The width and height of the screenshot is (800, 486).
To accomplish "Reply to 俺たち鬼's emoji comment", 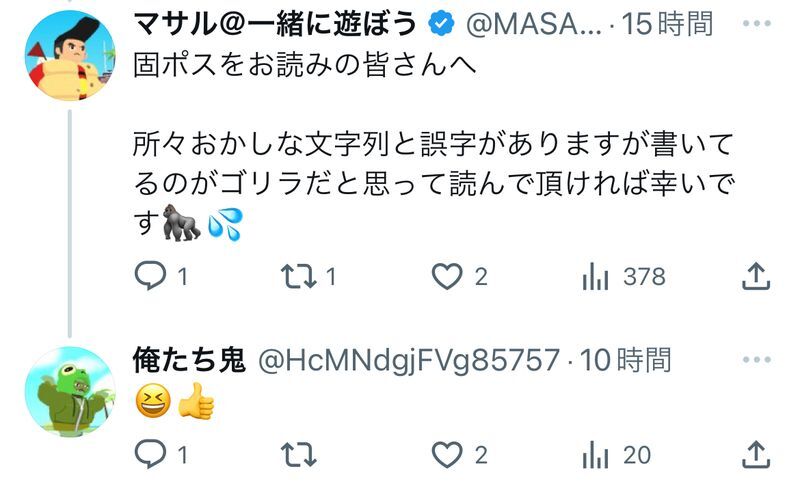I will click(161, 454).
